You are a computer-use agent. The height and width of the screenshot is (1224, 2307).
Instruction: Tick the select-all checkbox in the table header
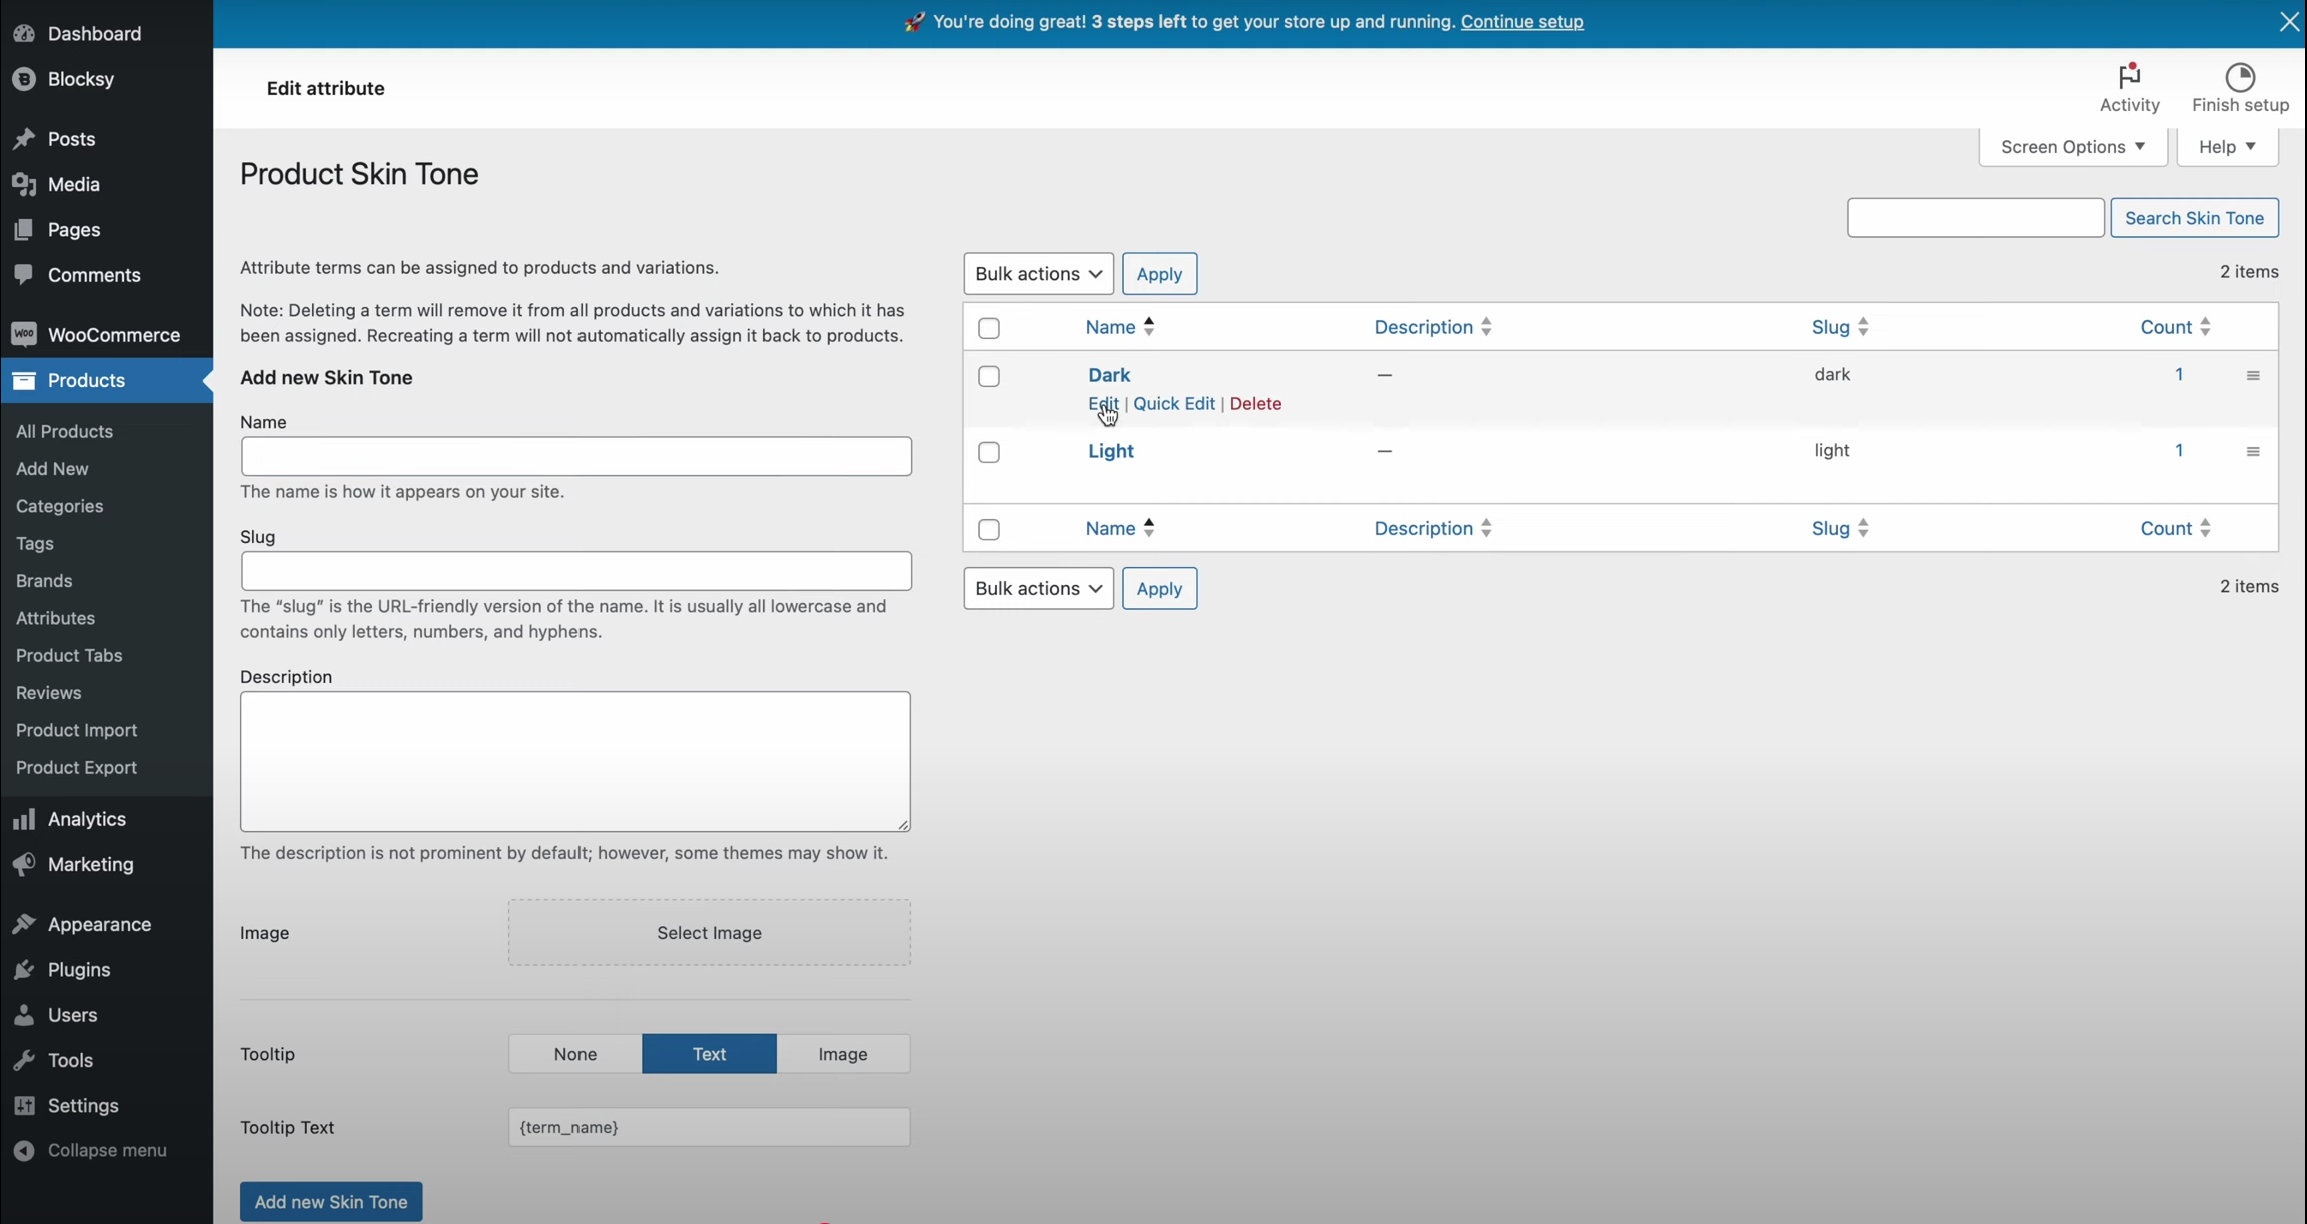pos(989,328)
